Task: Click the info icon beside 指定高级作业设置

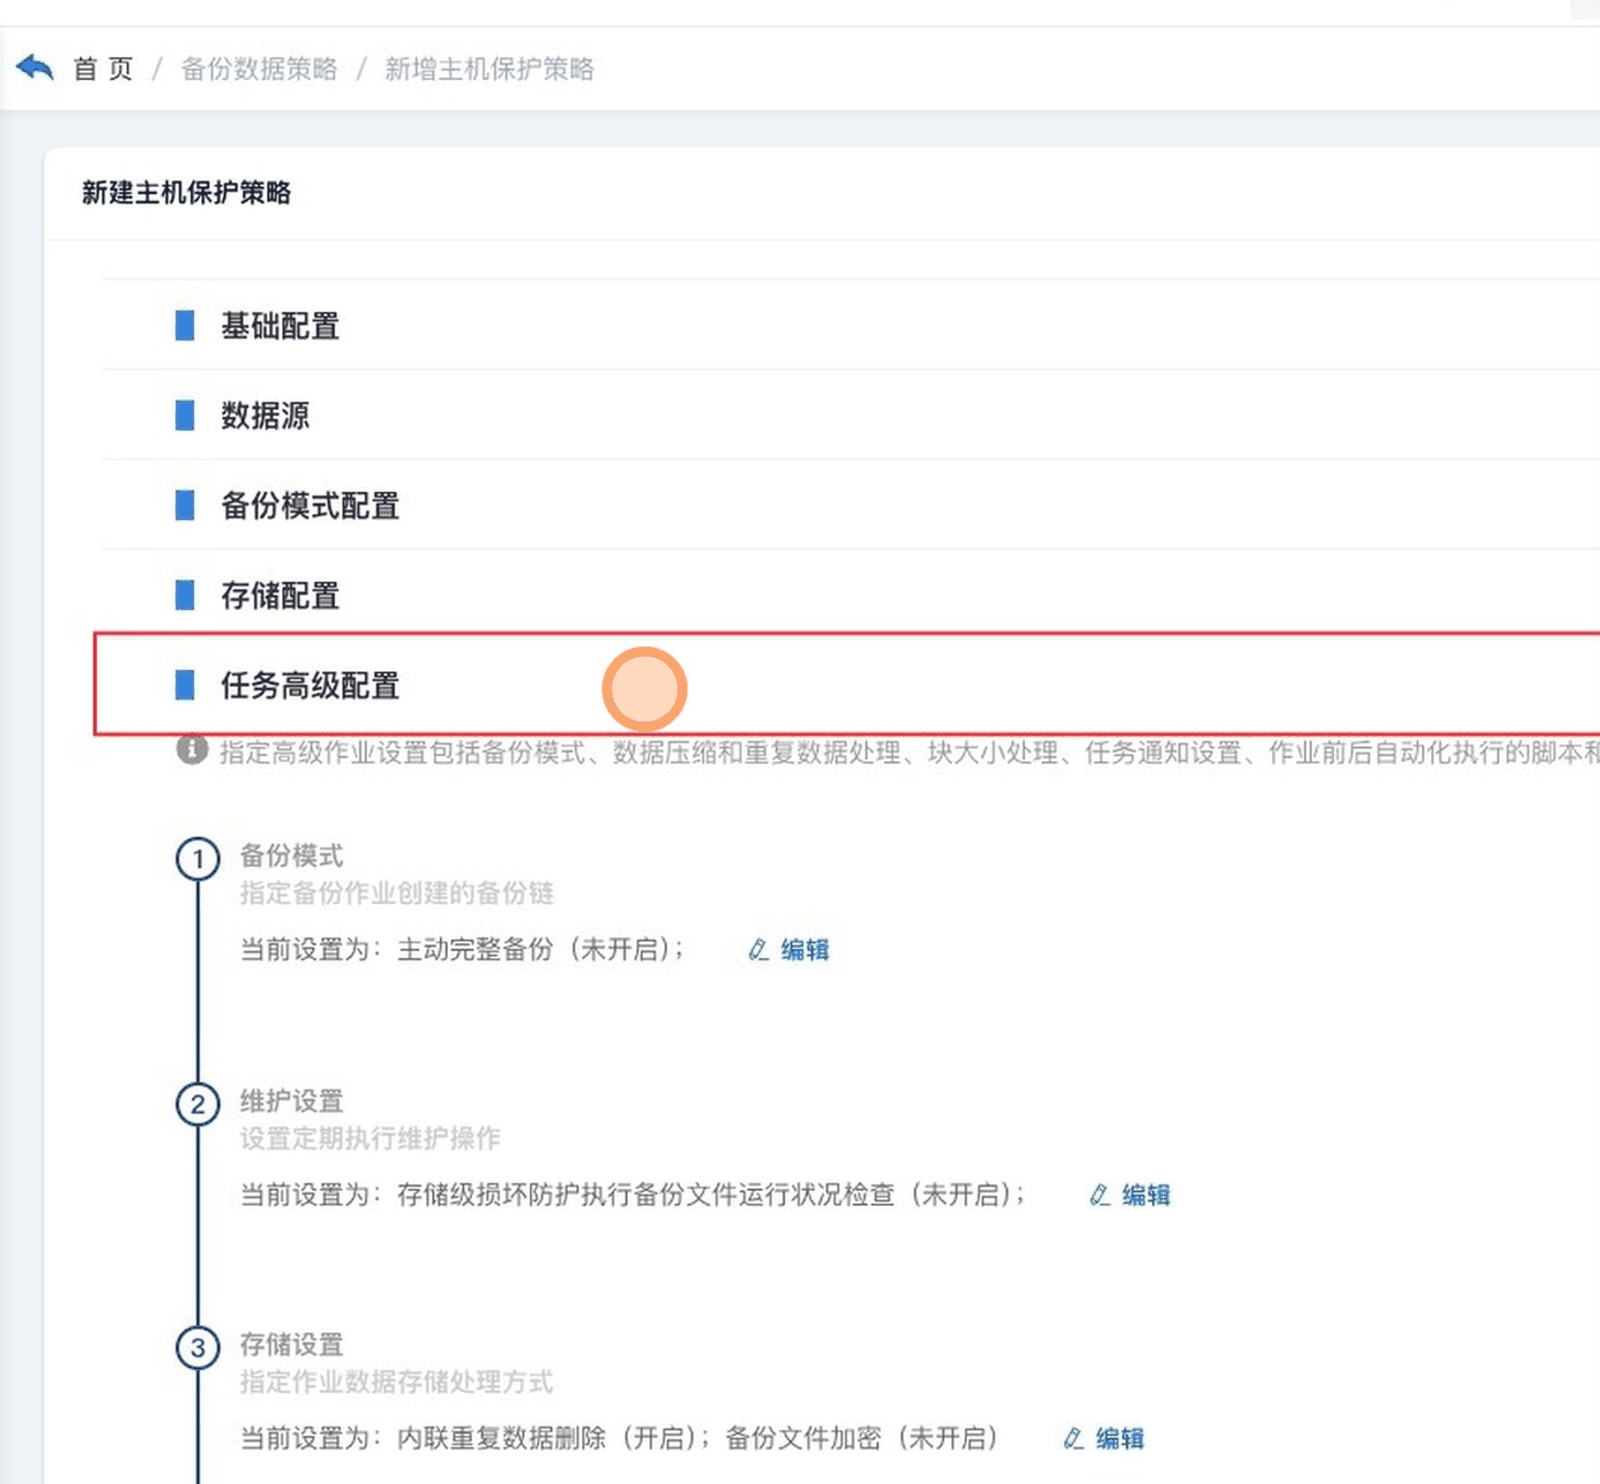Action: pyautogui.click(x=192, y=750)
